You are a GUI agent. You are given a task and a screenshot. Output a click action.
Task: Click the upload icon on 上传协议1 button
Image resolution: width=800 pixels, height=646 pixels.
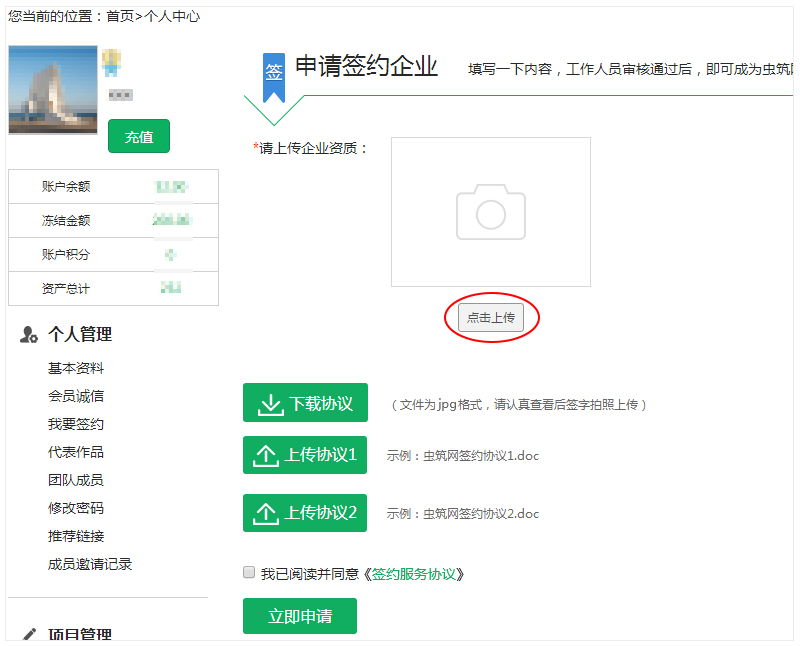tap(268, 455)
